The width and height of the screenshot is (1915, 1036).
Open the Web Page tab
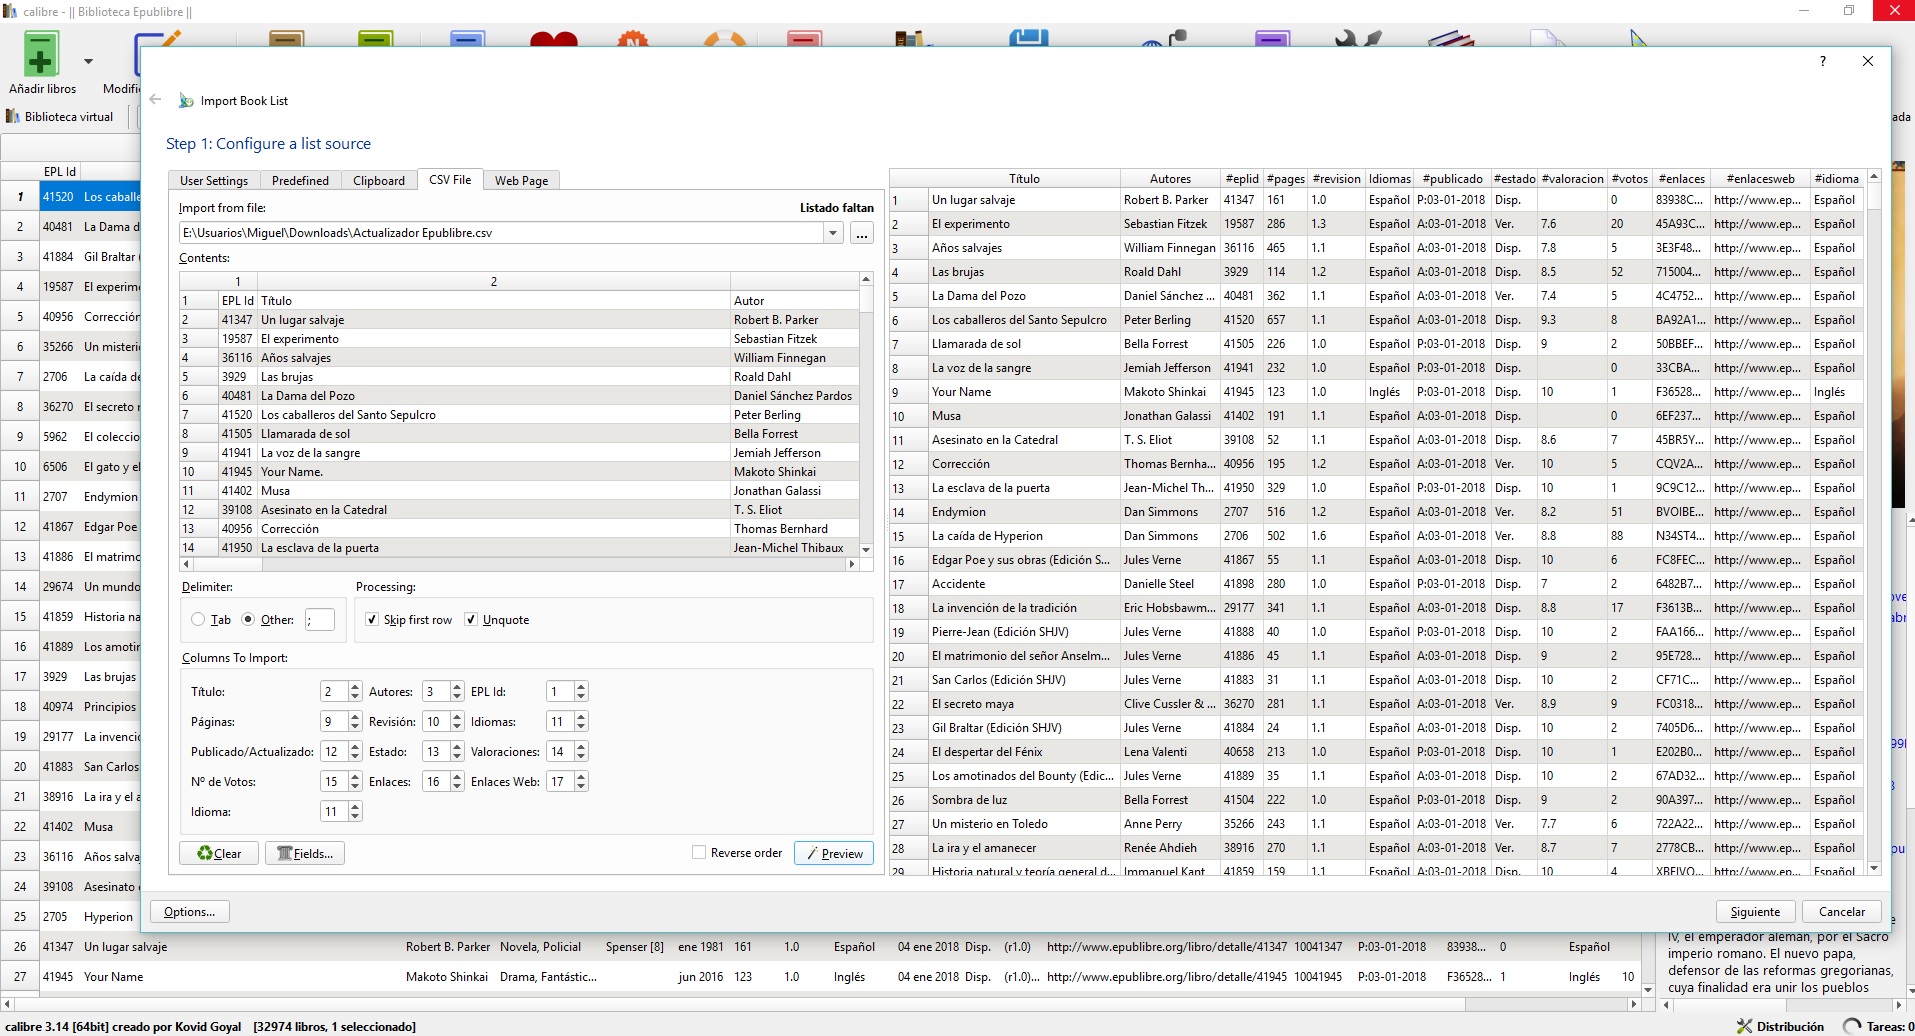[x=522, y=181]
